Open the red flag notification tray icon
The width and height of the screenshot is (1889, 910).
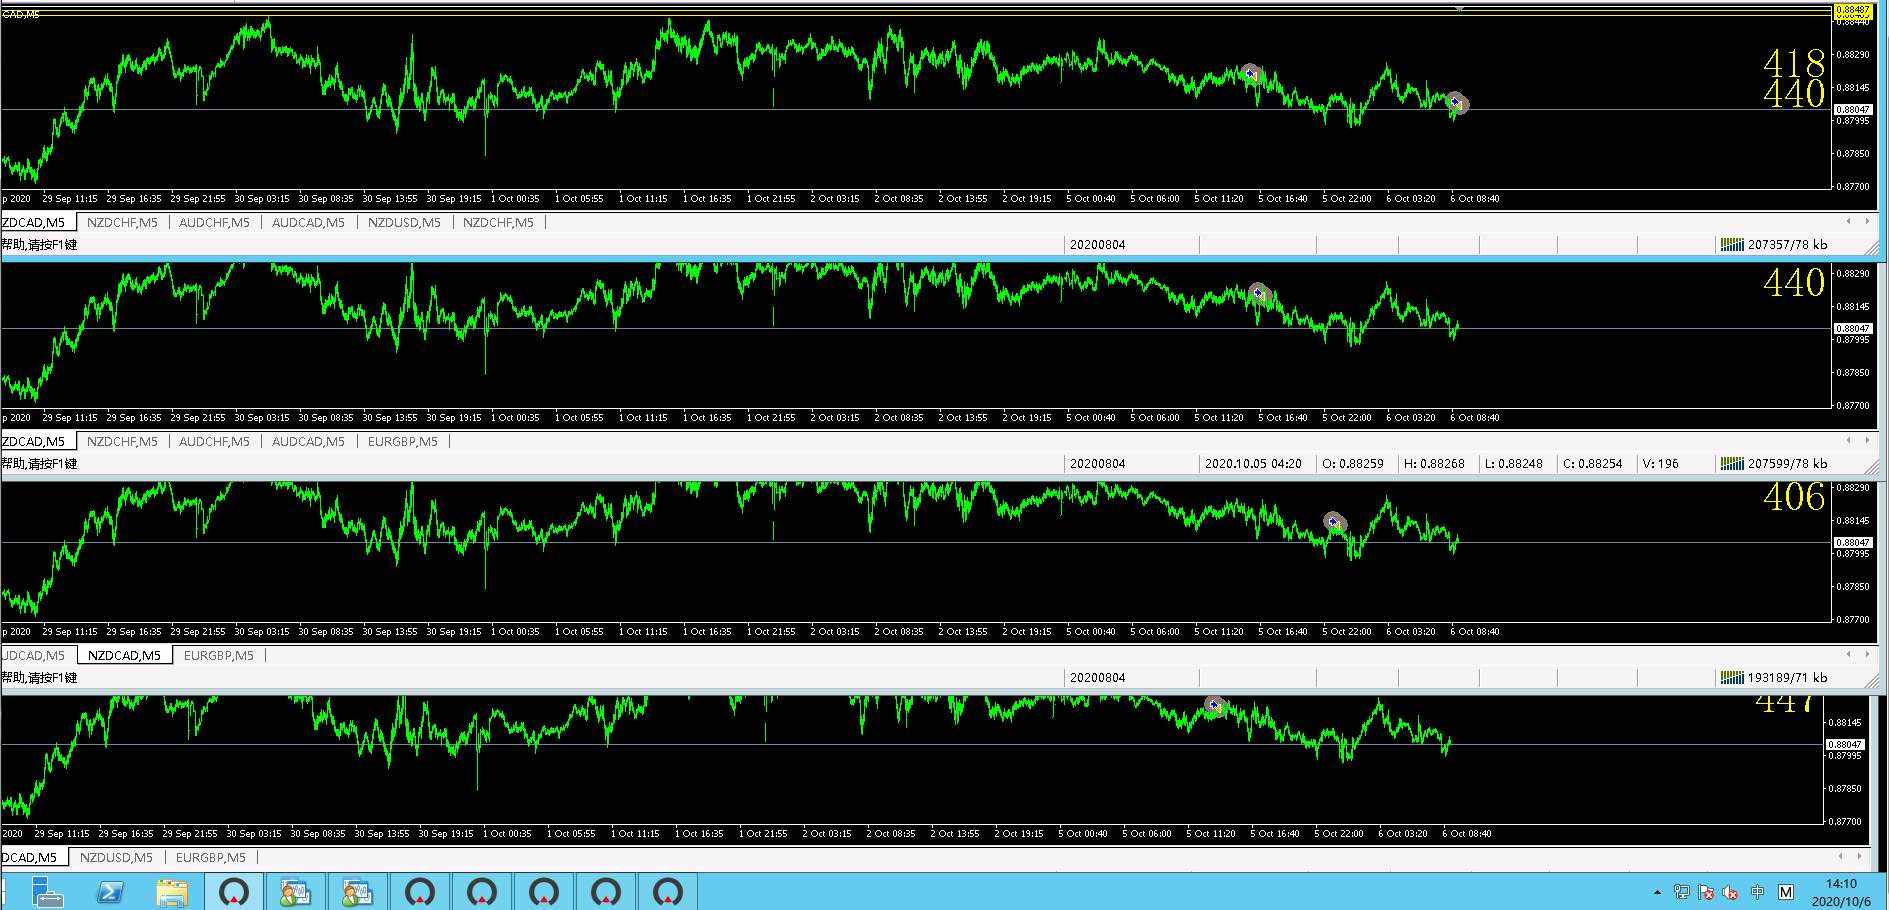(x=1706, y=892)
